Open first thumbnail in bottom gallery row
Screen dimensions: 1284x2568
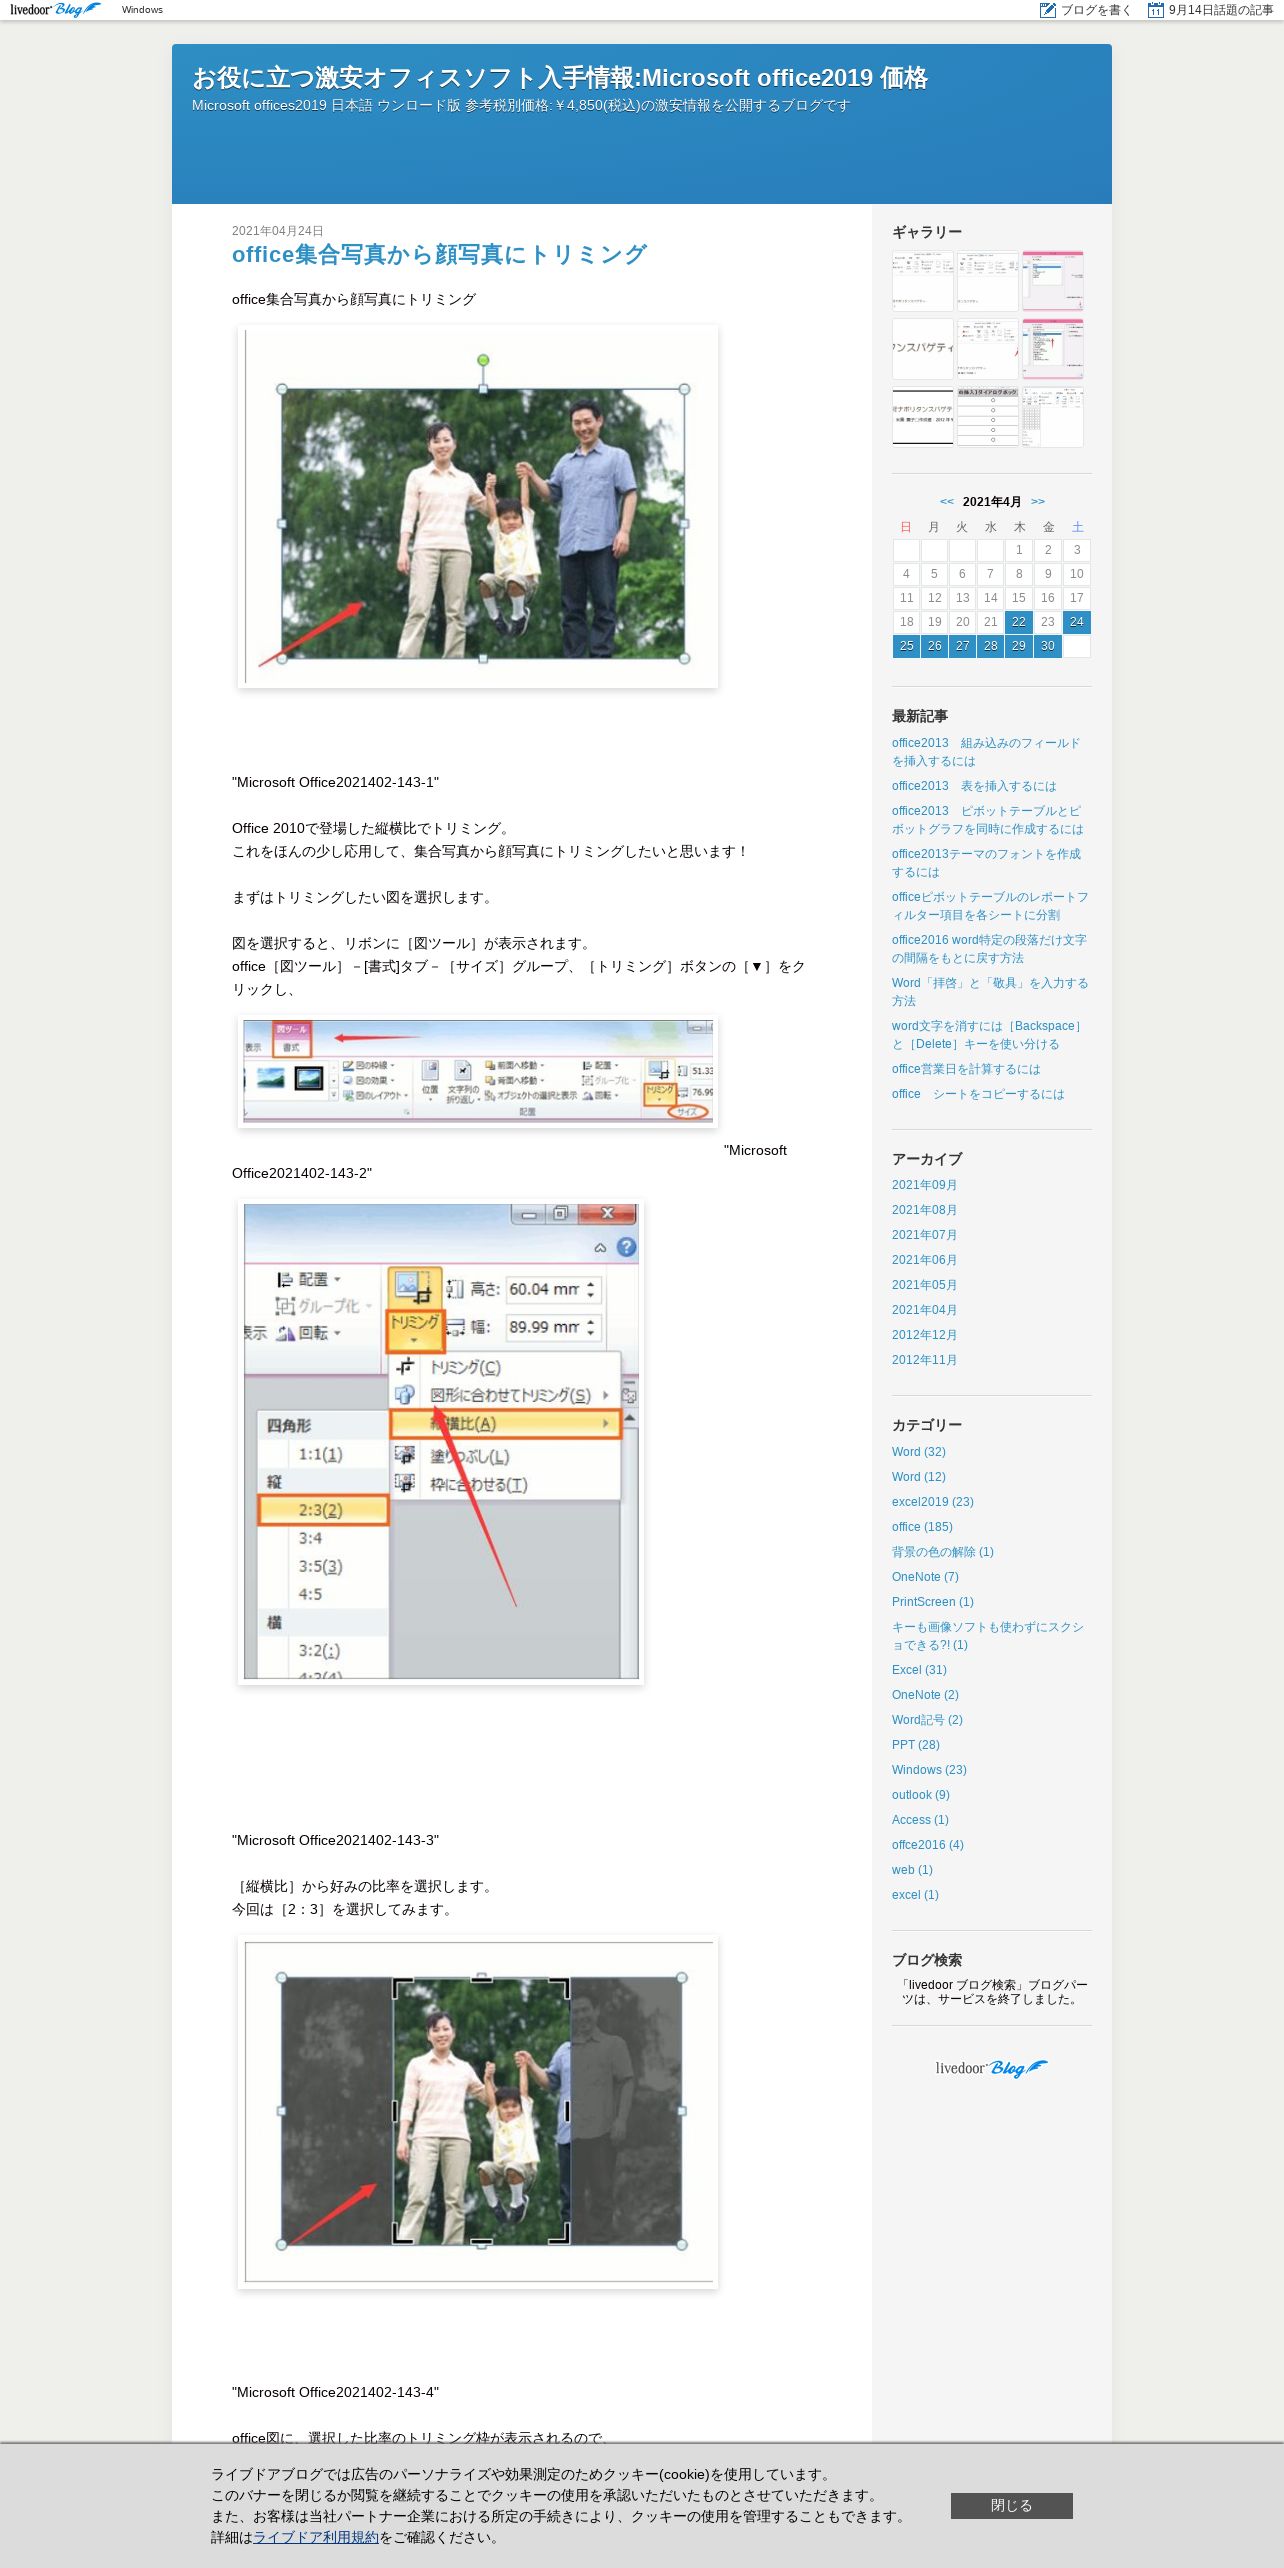click(x=922, y=416)
